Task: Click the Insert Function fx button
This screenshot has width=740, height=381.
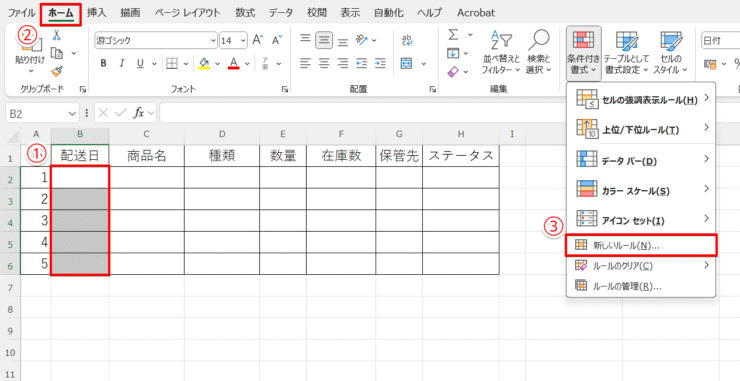Action: tap(138, 113)
